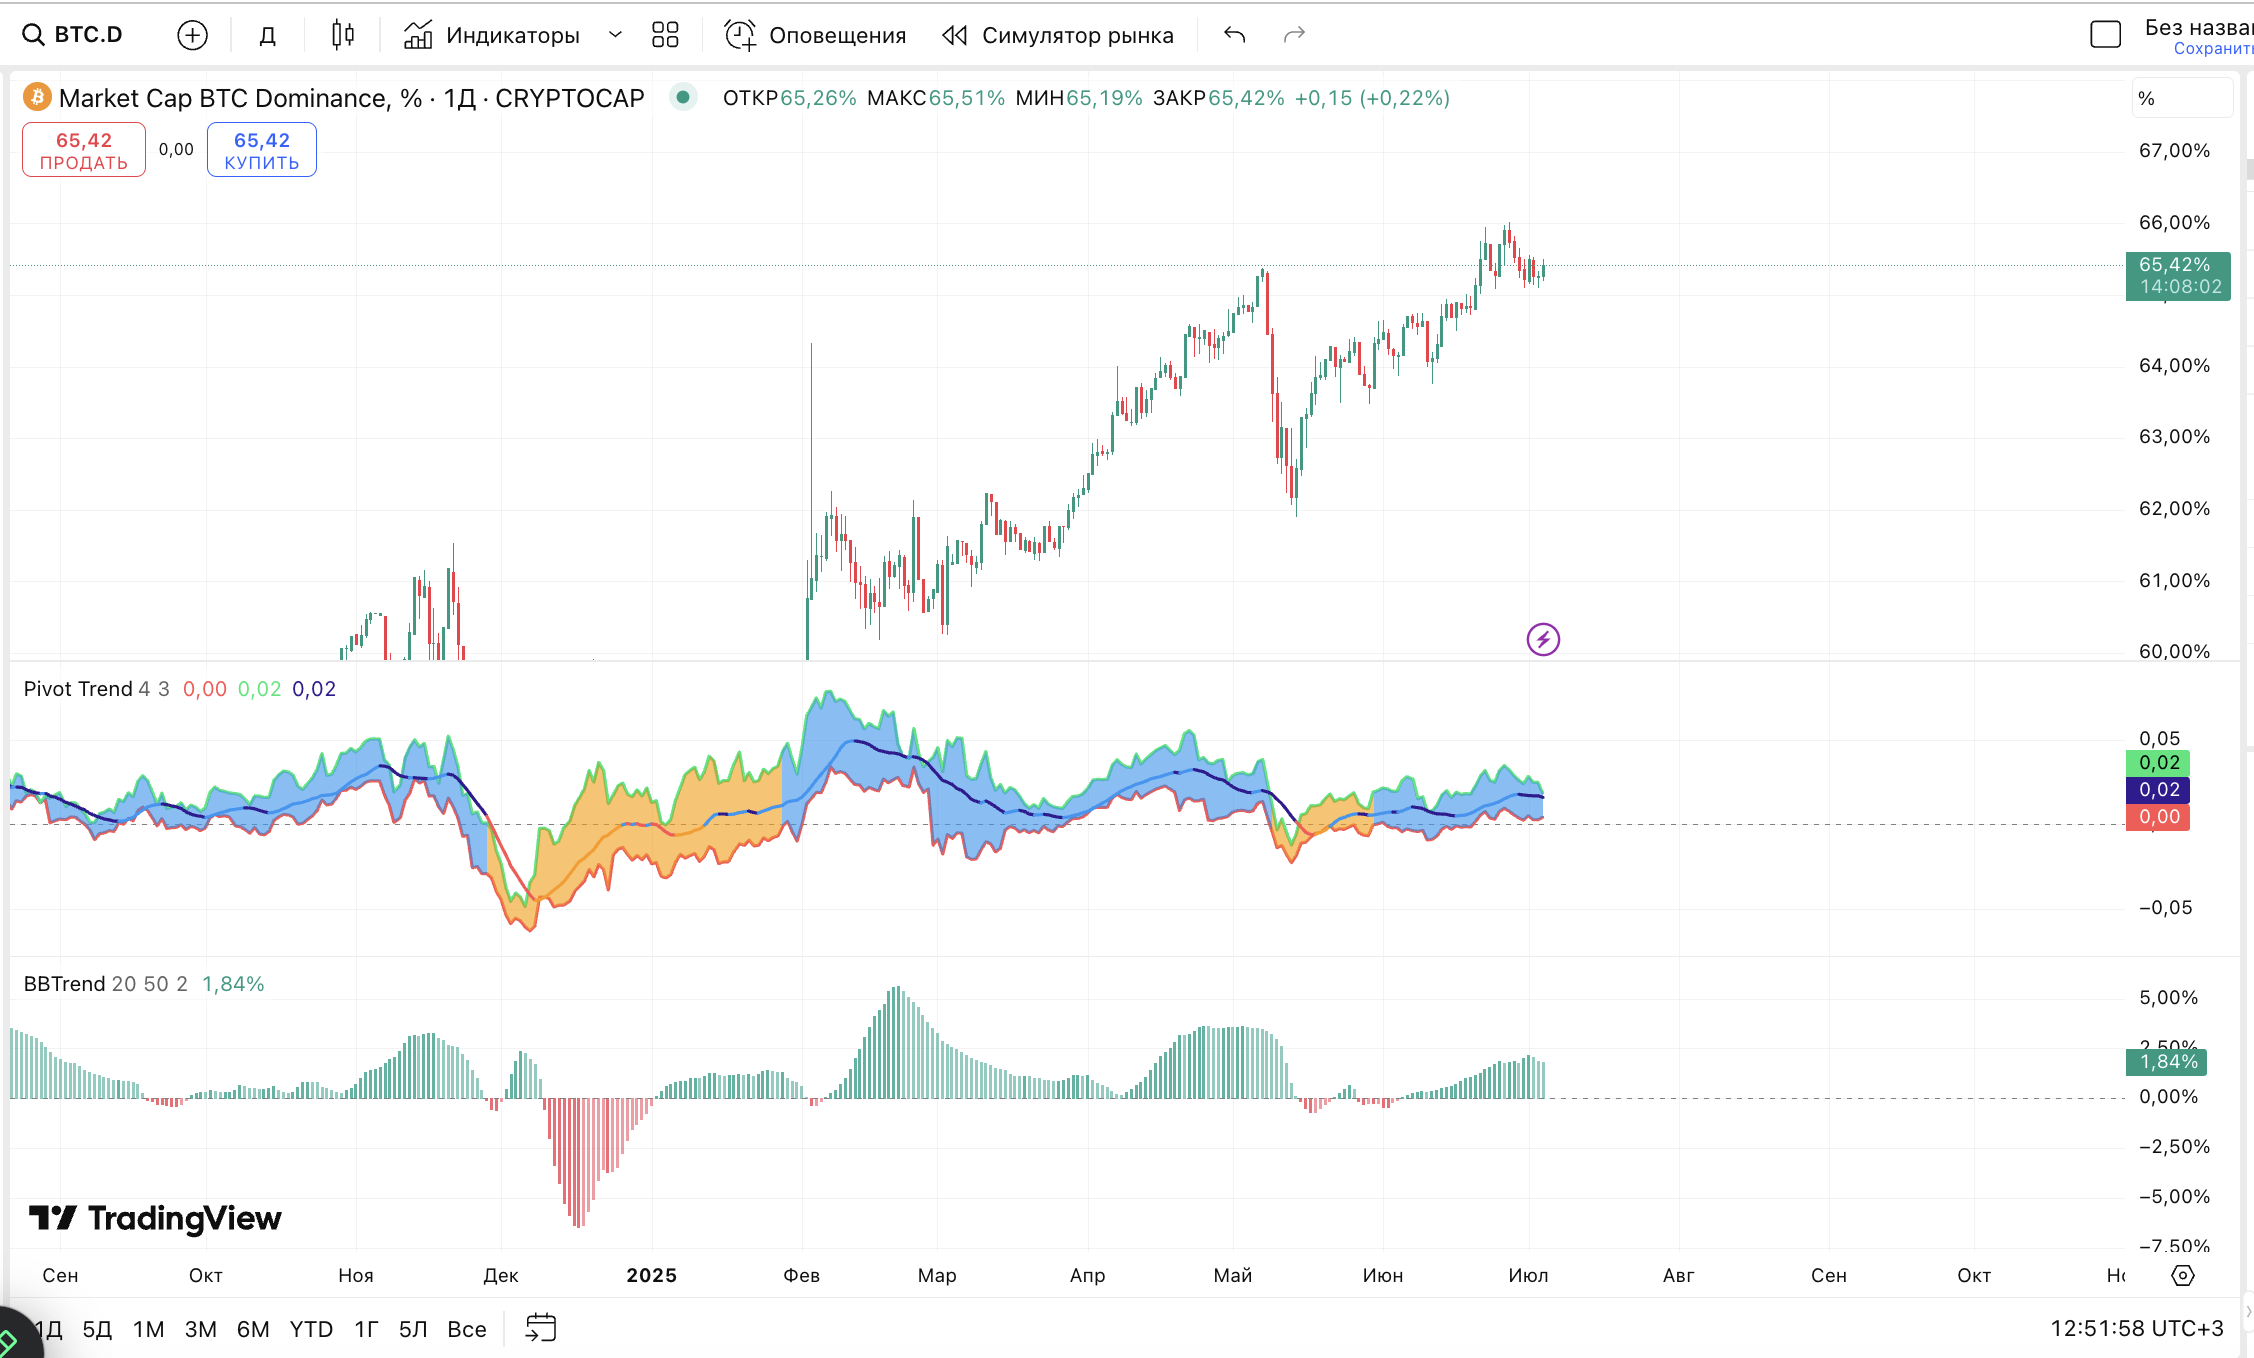The width and height of the screenshot is (2254, 1358).
Task: Click the green market status dot
Action: pyautogui.click(x=683, y=97)
